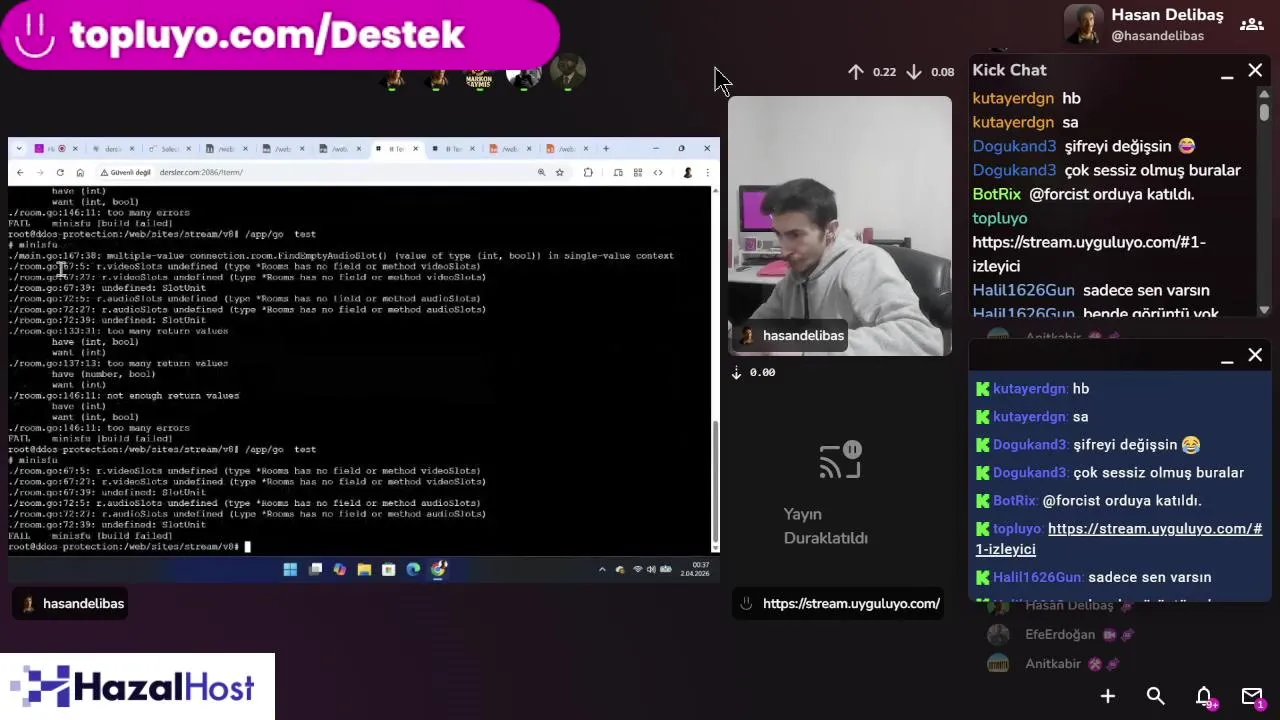The width and height of the screenshot is (1280, 720).
Task: Open Microsoft Edge in taskbar
Action: [413, 569]
